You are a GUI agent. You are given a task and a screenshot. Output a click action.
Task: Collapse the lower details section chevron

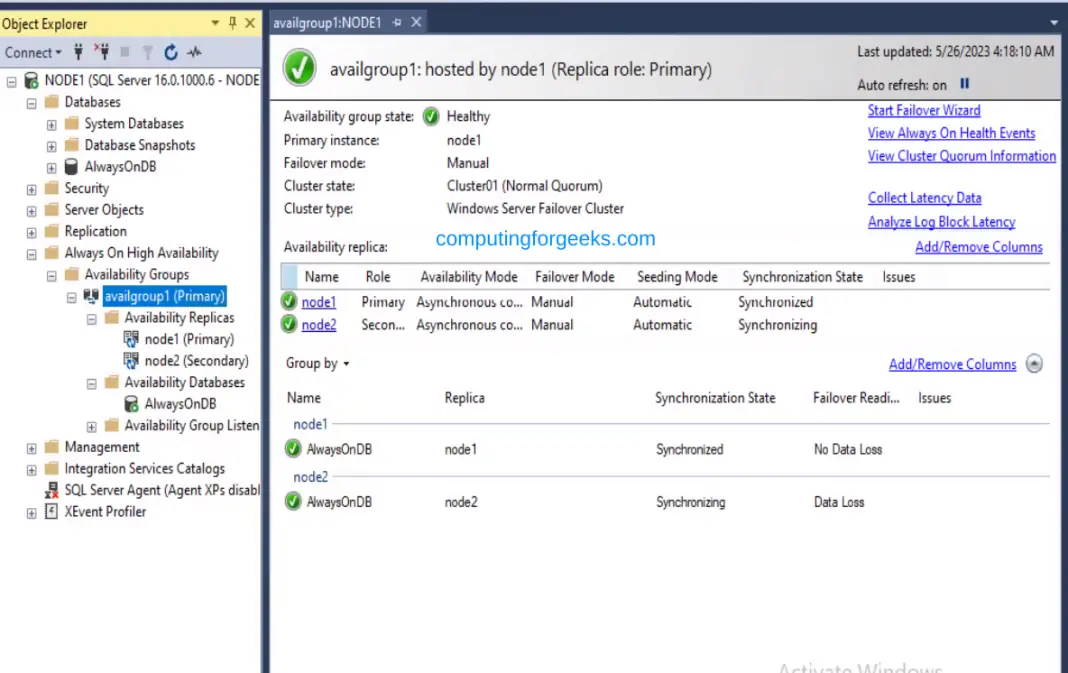point(1034,364)
